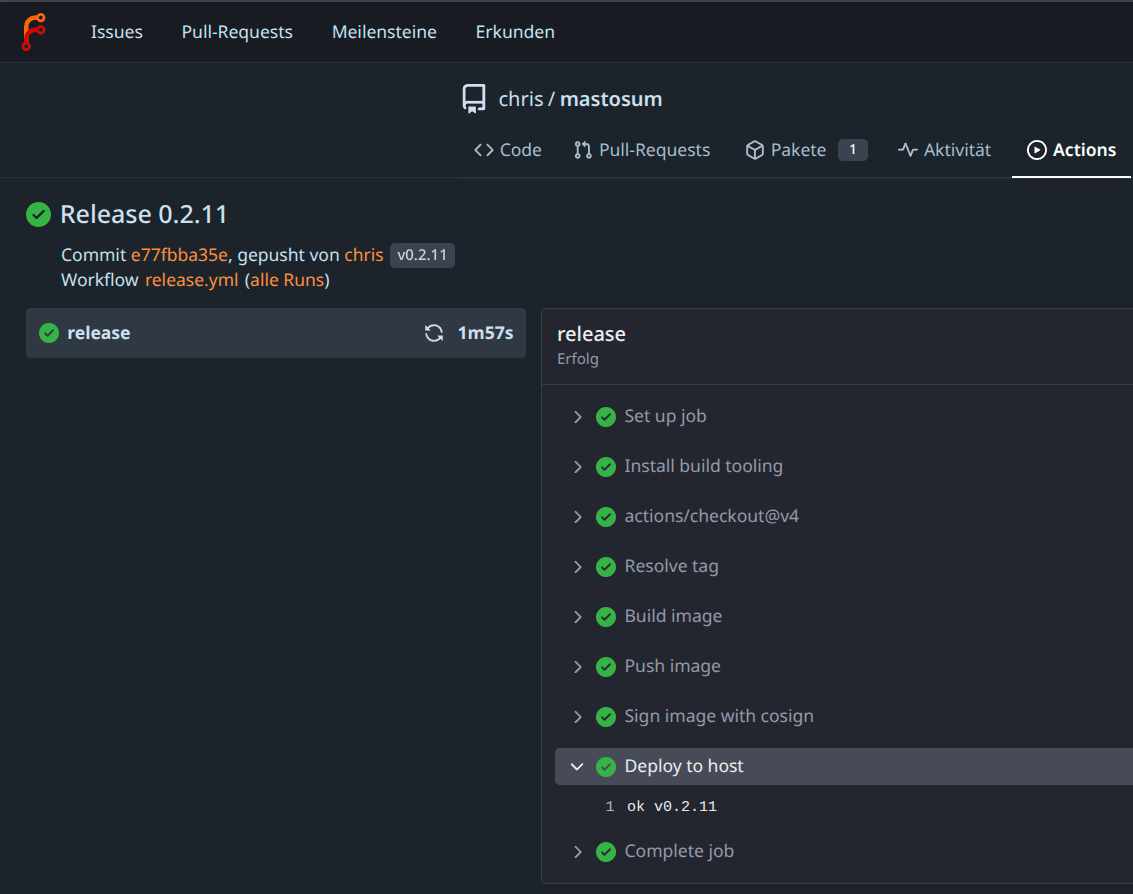Open the chris owner link

[520, 99]
